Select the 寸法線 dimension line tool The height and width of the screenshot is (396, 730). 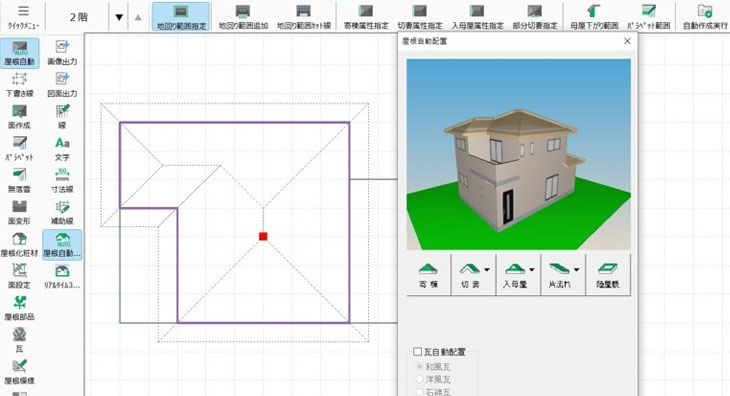point(62,181)
